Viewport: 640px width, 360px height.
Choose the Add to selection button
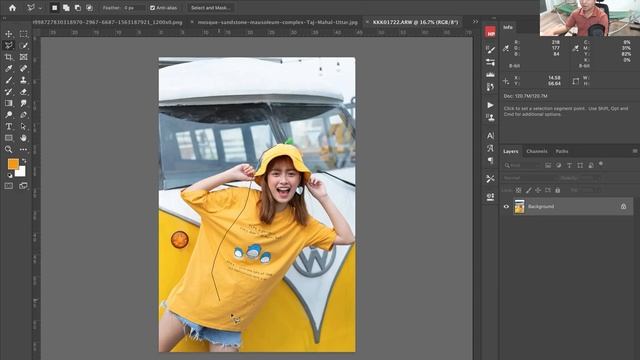(66, 8)
